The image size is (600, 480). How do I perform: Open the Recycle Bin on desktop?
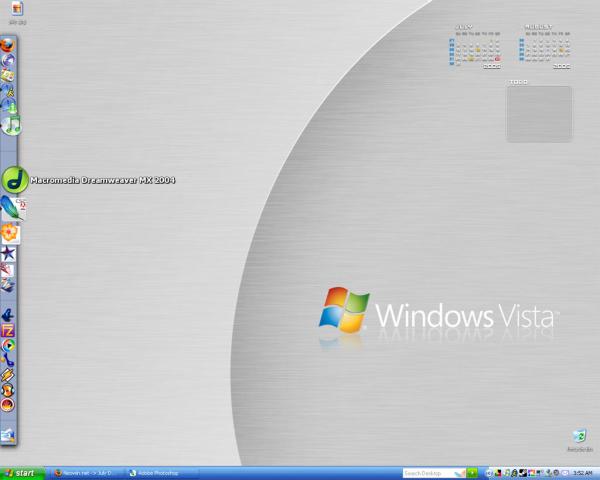pos(580,440)
